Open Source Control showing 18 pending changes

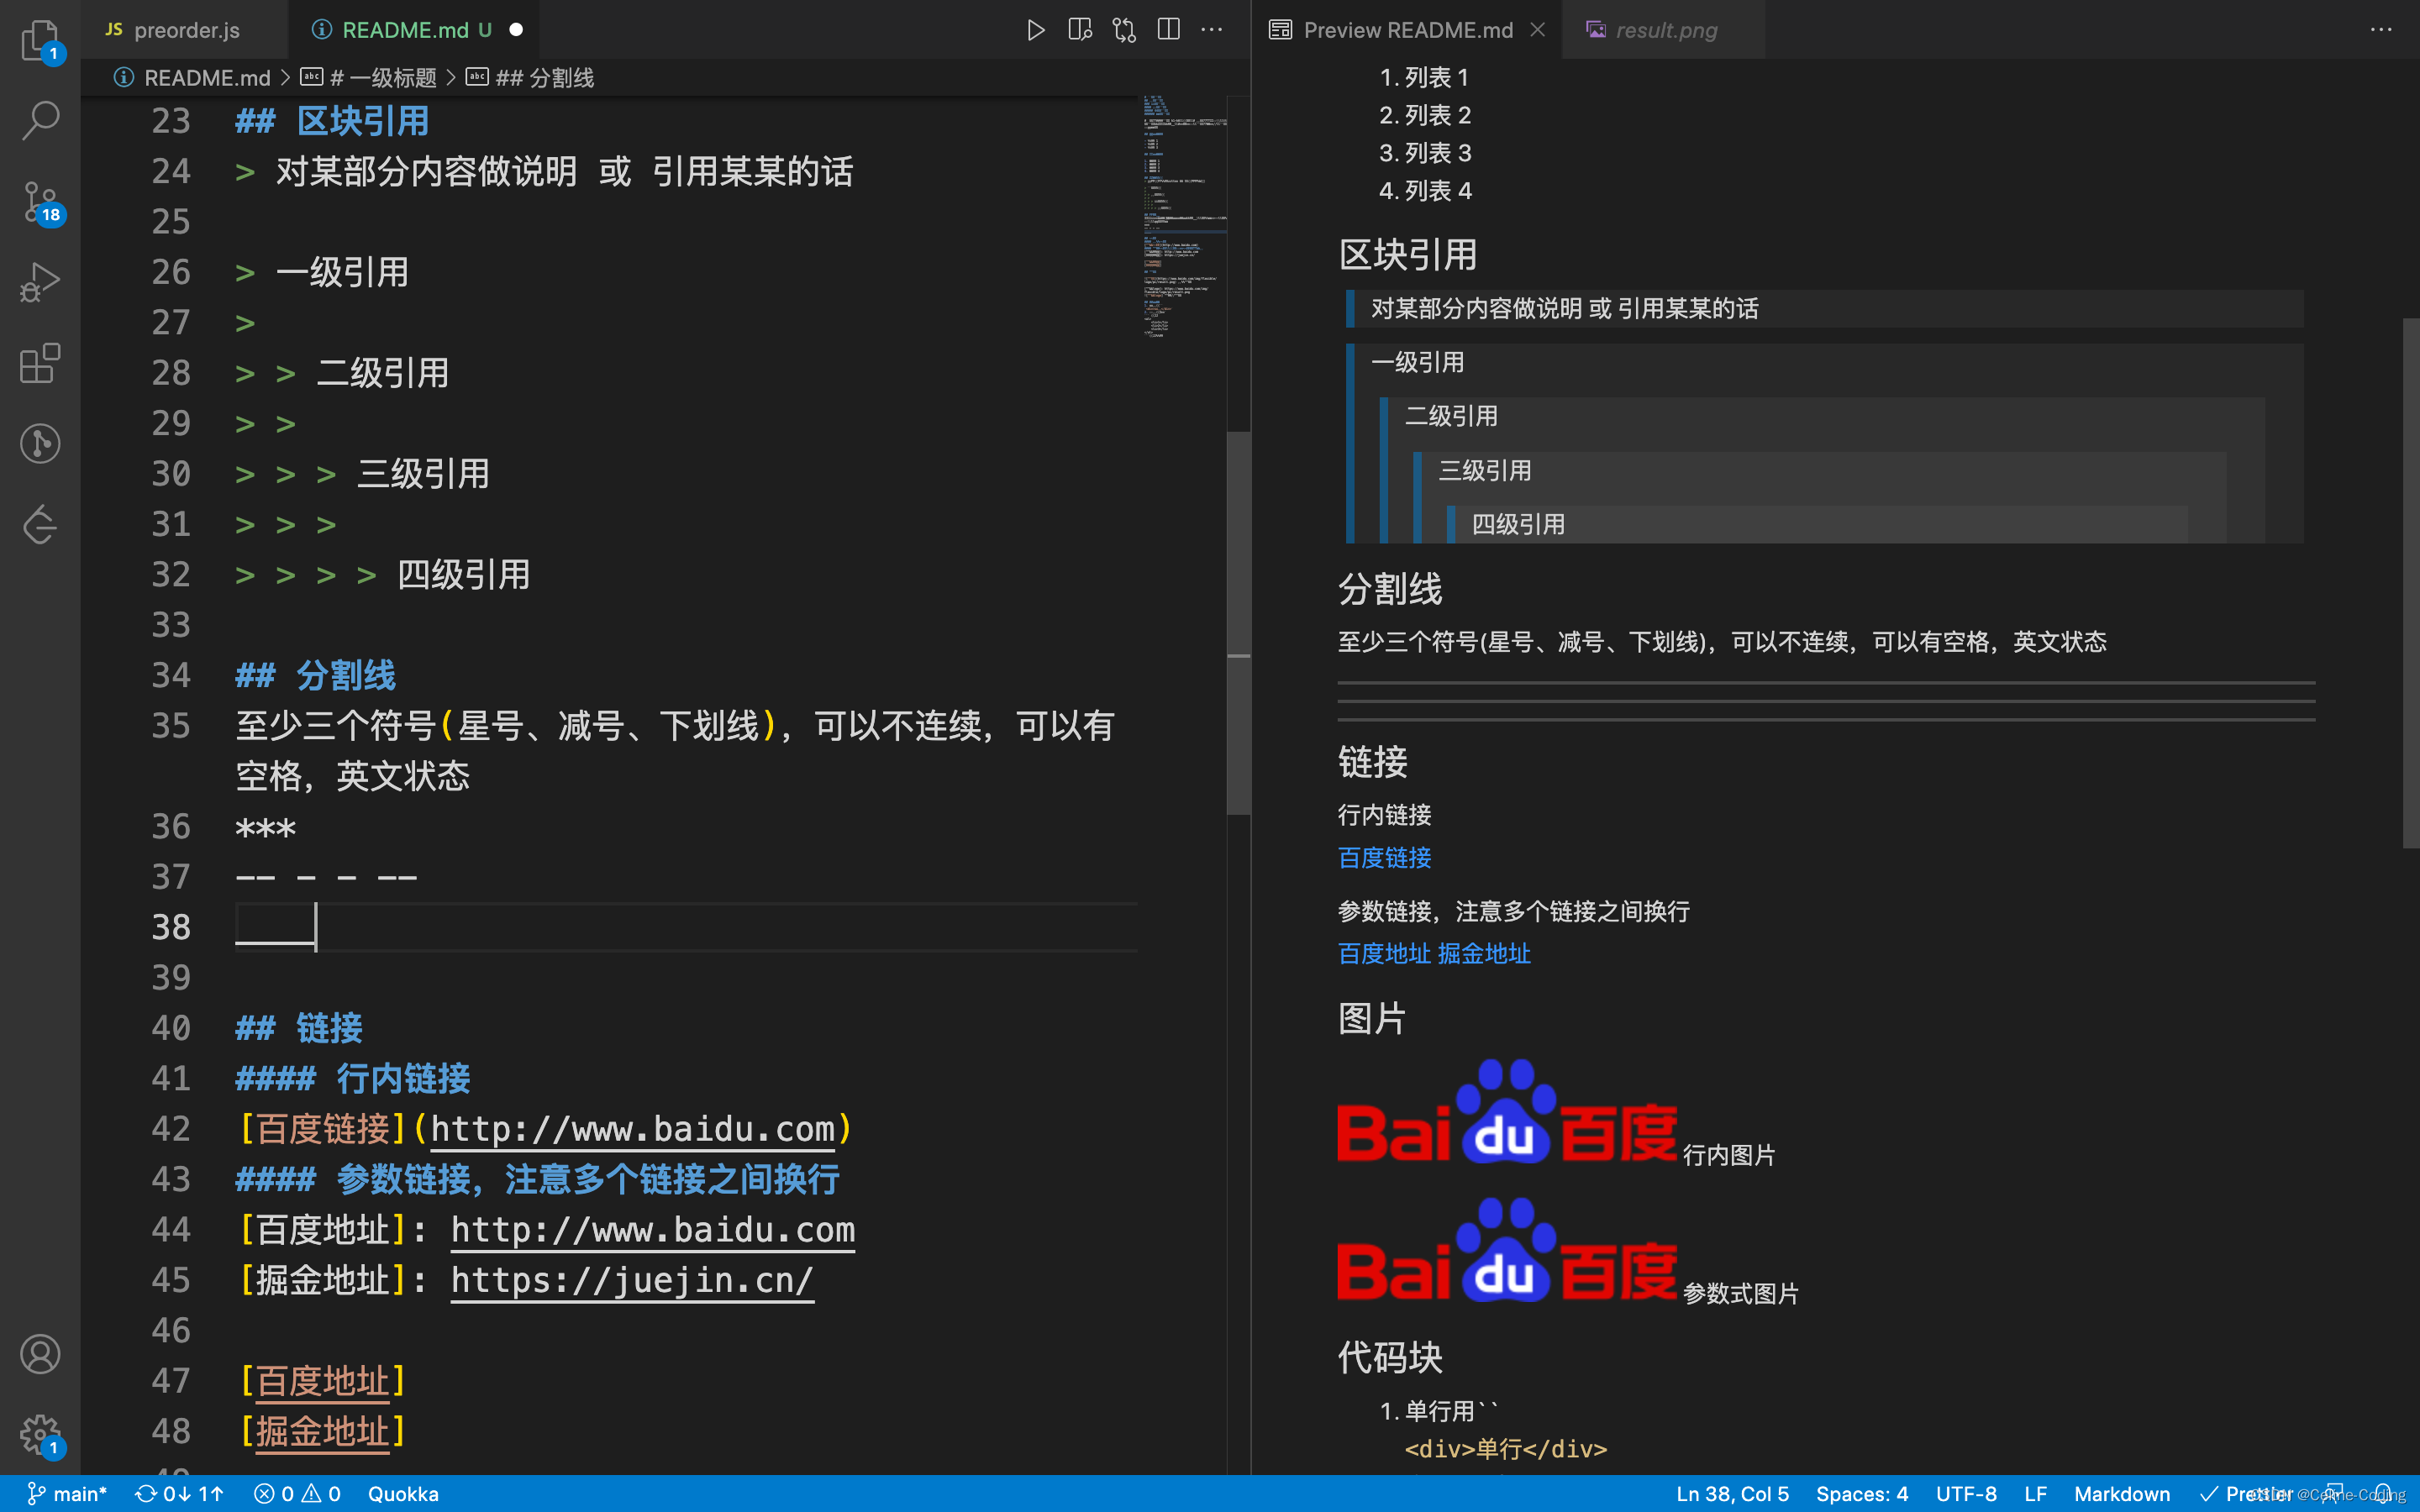pos(40,202)
